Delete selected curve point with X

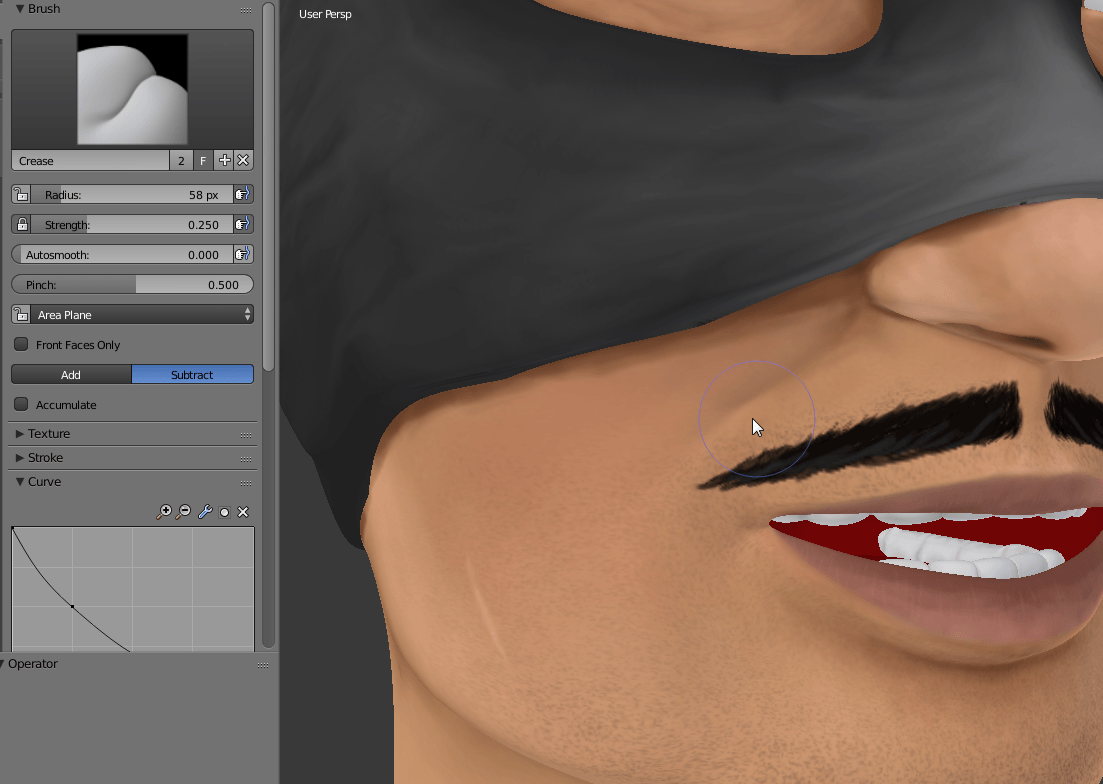pyautogui.click(x=243, y=512)
